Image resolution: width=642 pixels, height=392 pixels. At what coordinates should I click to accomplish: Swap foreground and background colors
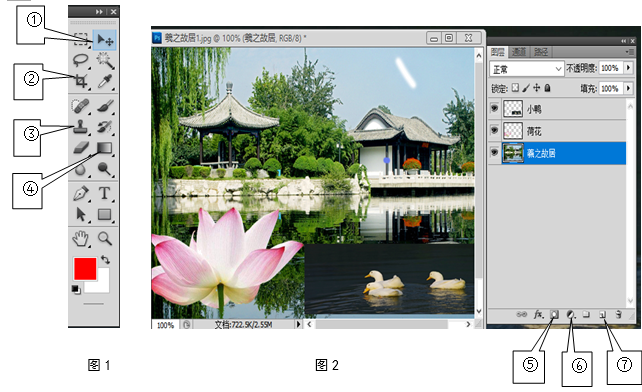106,260
